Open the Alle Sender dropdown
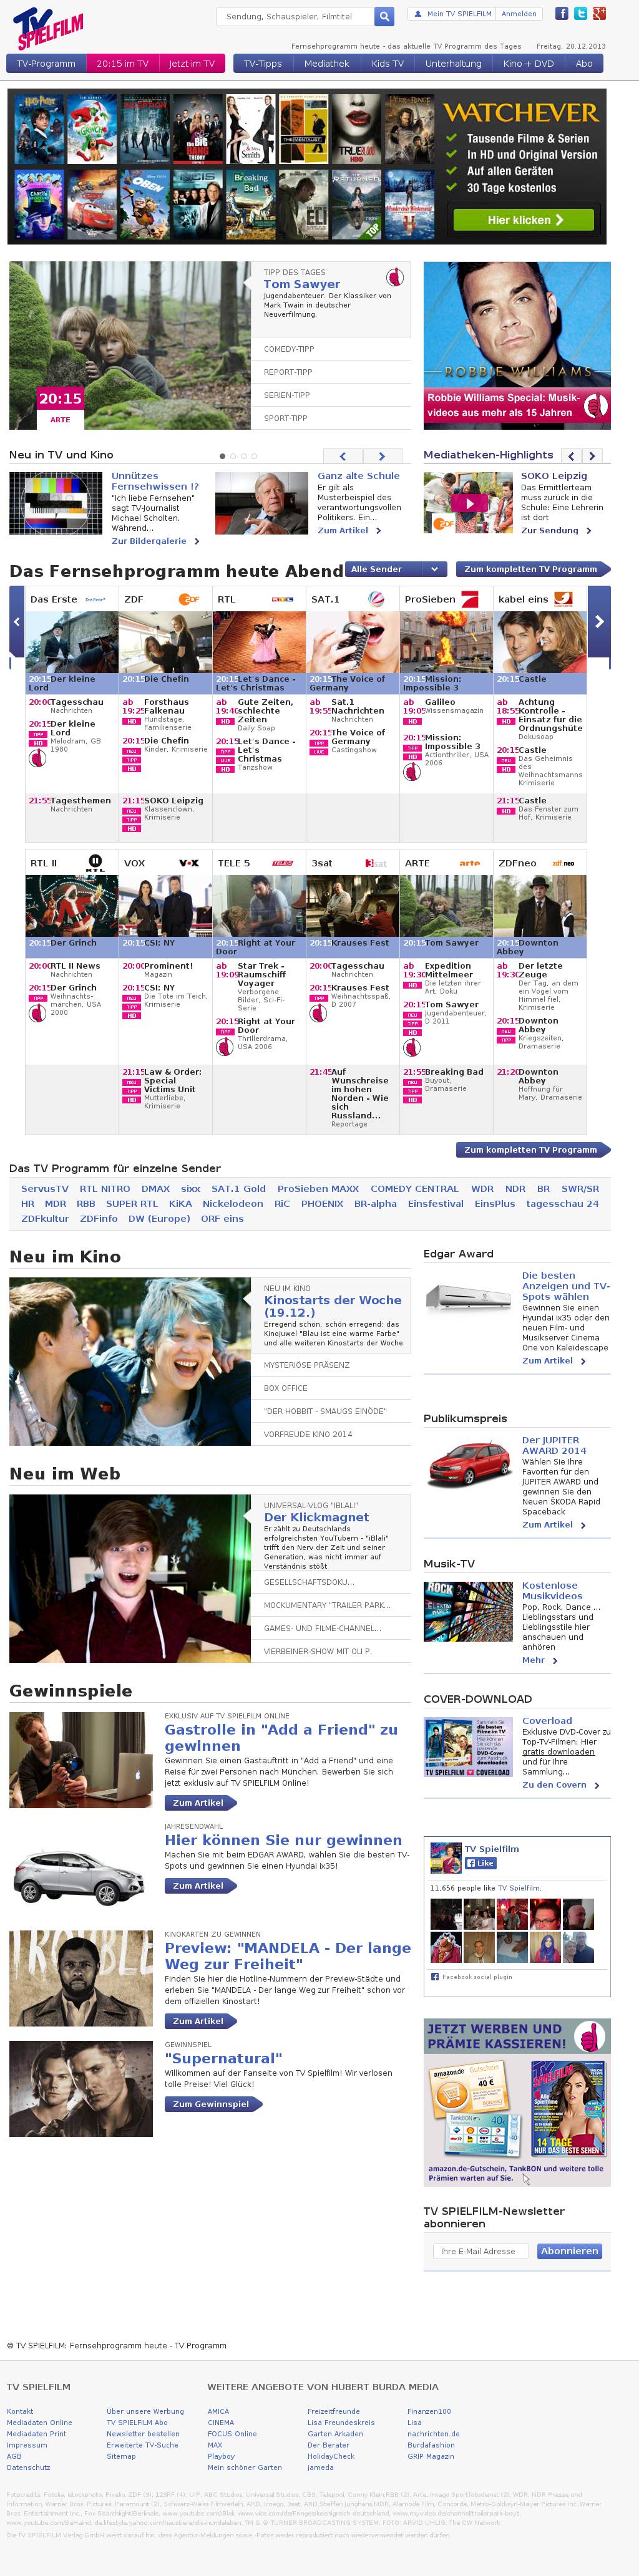 coord(396,569)
